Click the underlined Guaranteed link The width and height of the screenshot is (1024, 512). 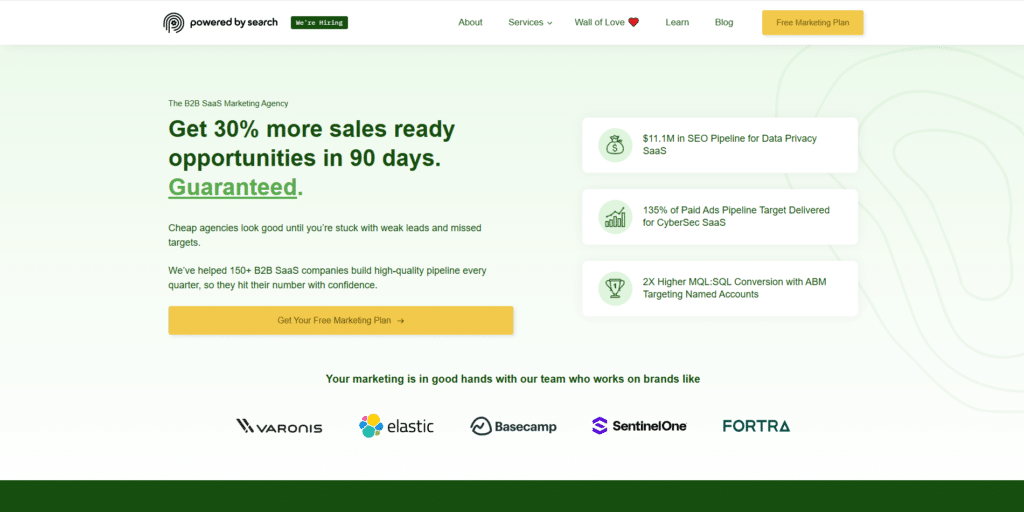click(x=233, y=187)
